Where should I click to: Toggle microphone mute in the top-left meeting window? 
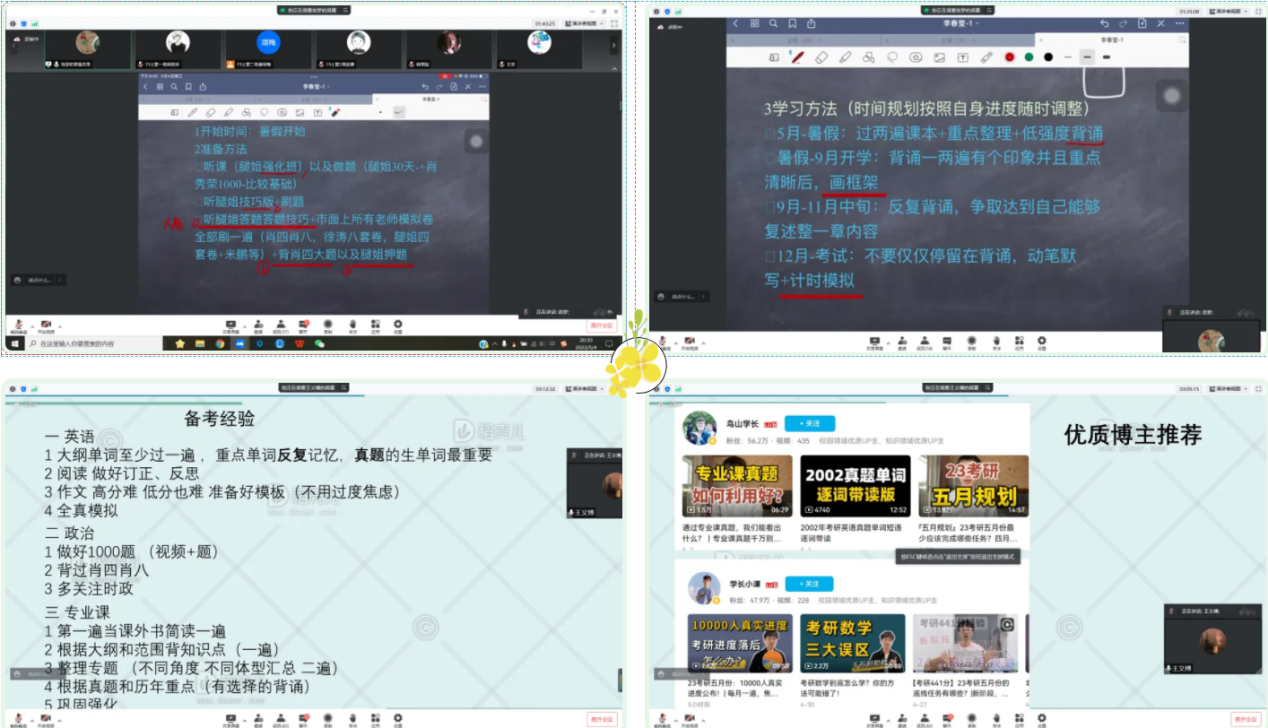17,324
